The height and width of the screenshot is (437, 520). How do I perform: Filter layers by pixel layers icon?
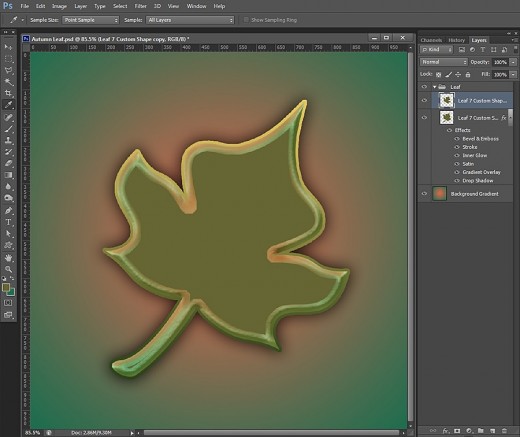pyautogui.click(x=462, y=50)
